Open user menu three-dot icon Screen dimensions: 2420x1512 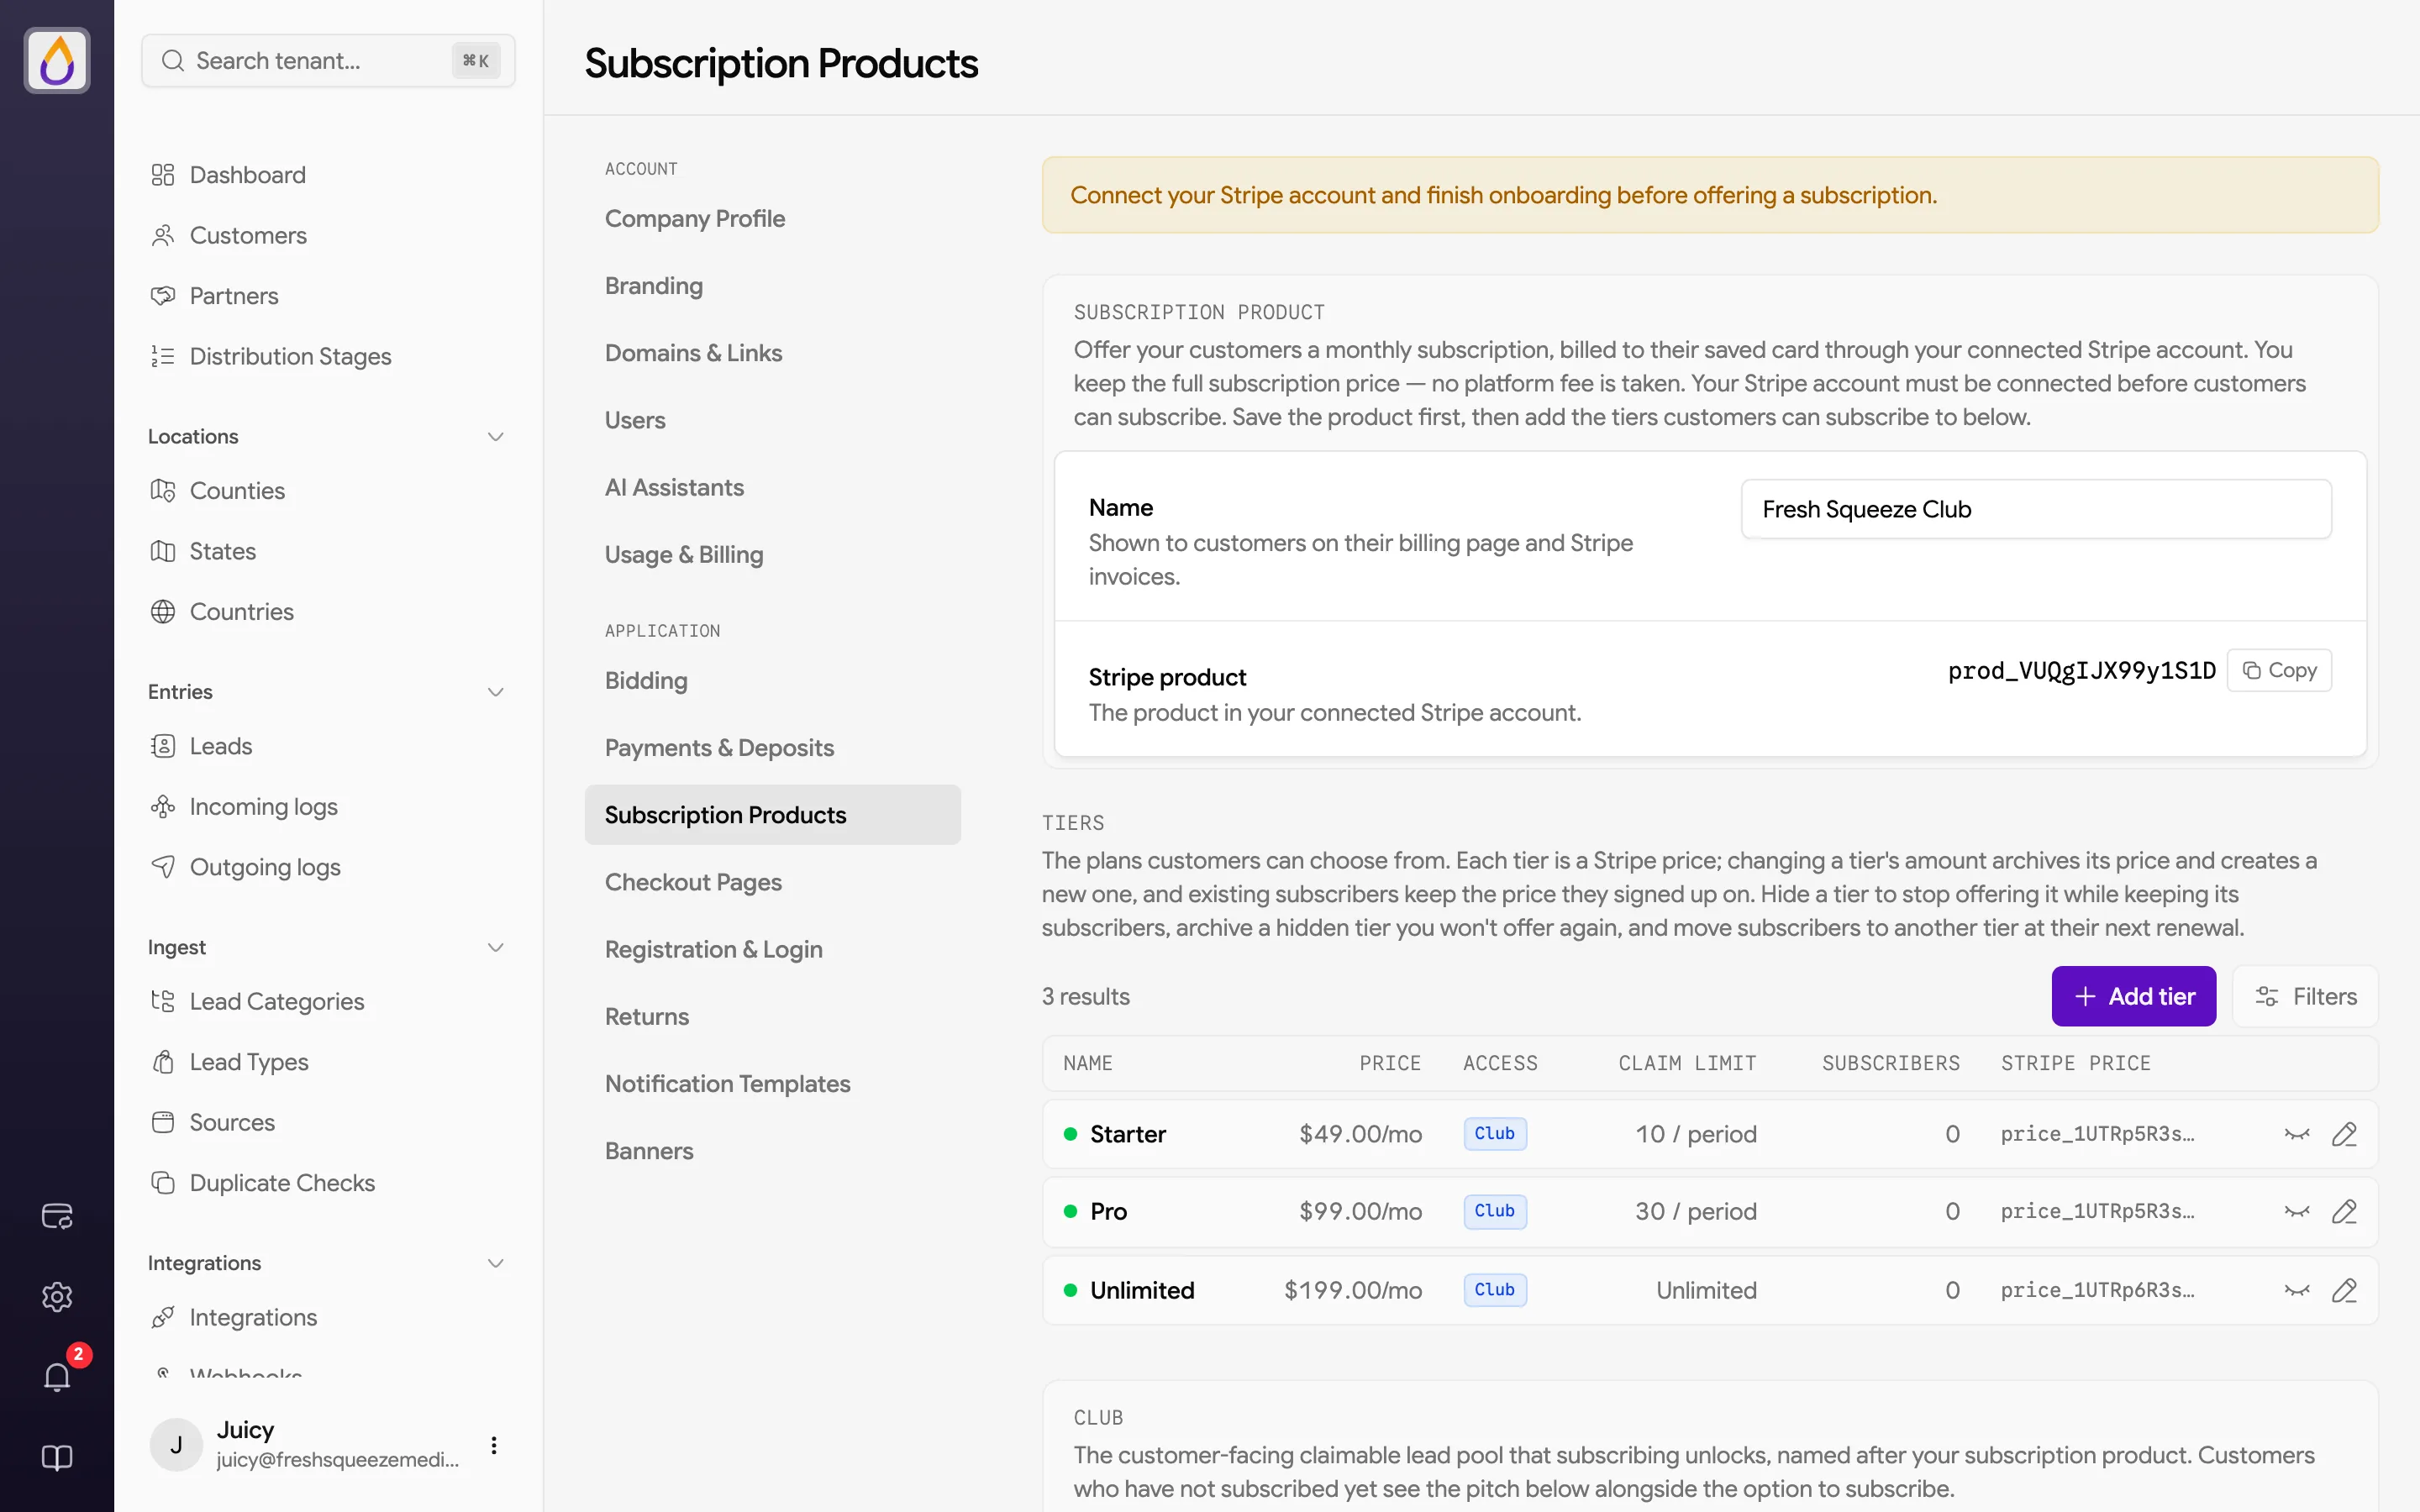pos(494,1445)
